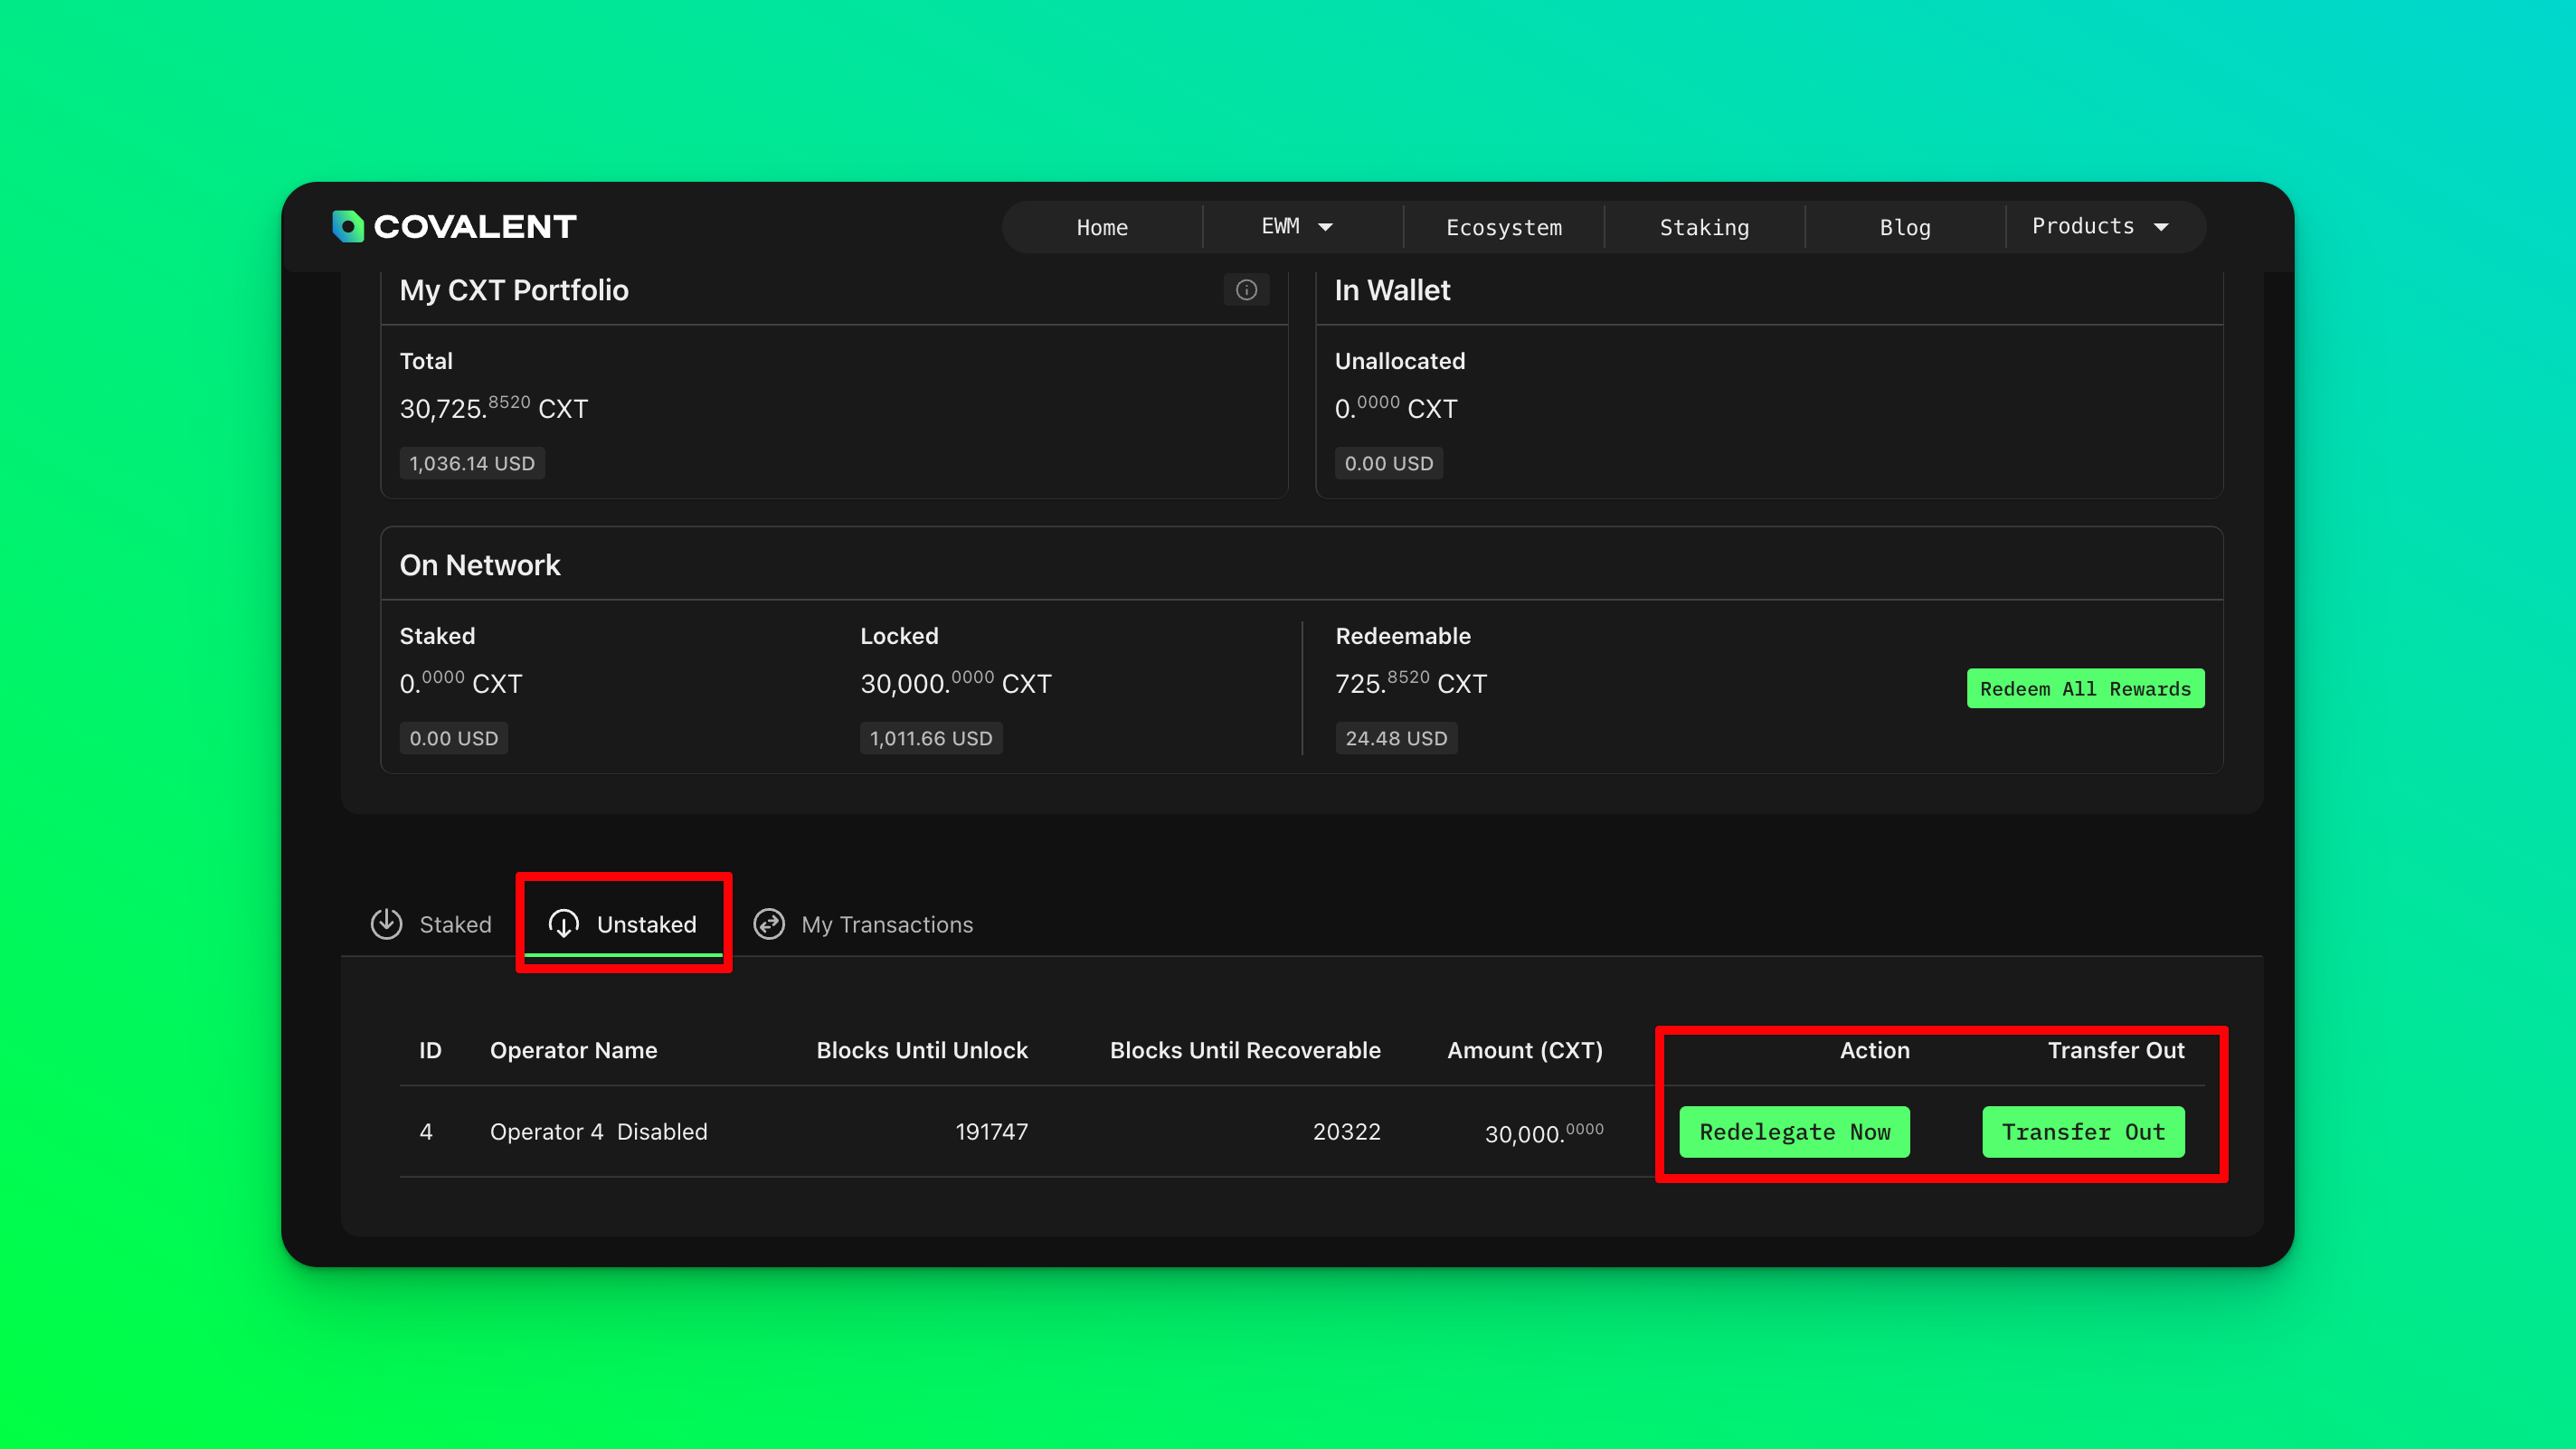Click the 1,036.14 USD total value
Screen dimensions: 2576x1449
pyautogui.click(x=472, y=463)
